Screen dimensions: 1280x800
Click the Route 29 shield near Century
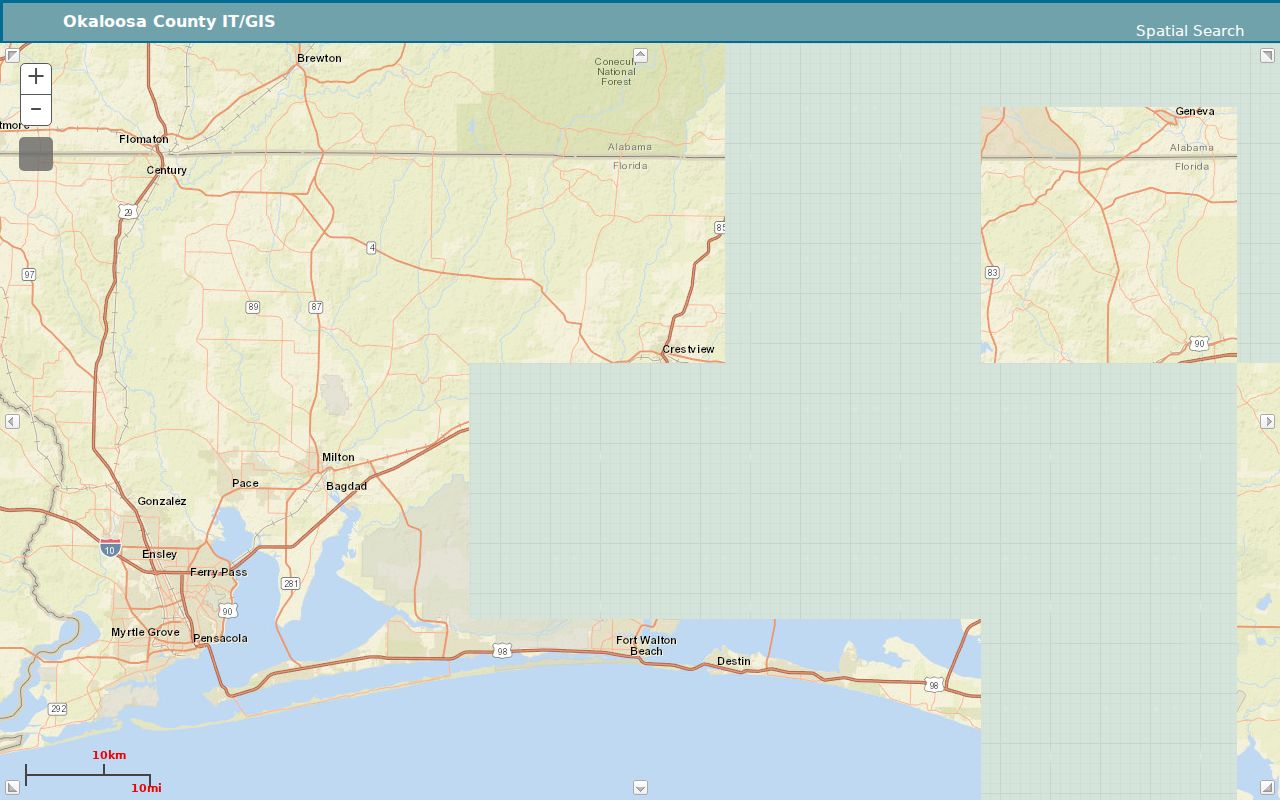tap(126, 211)
